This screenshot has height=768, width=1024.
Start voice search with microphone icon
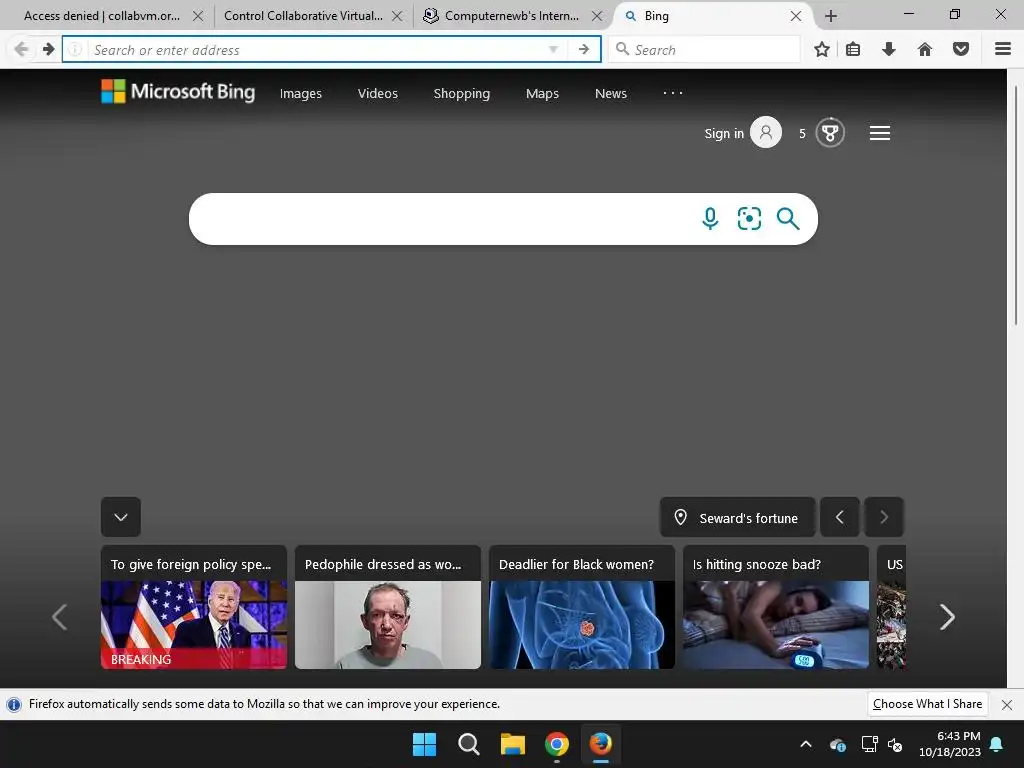(x=710, y=219)
